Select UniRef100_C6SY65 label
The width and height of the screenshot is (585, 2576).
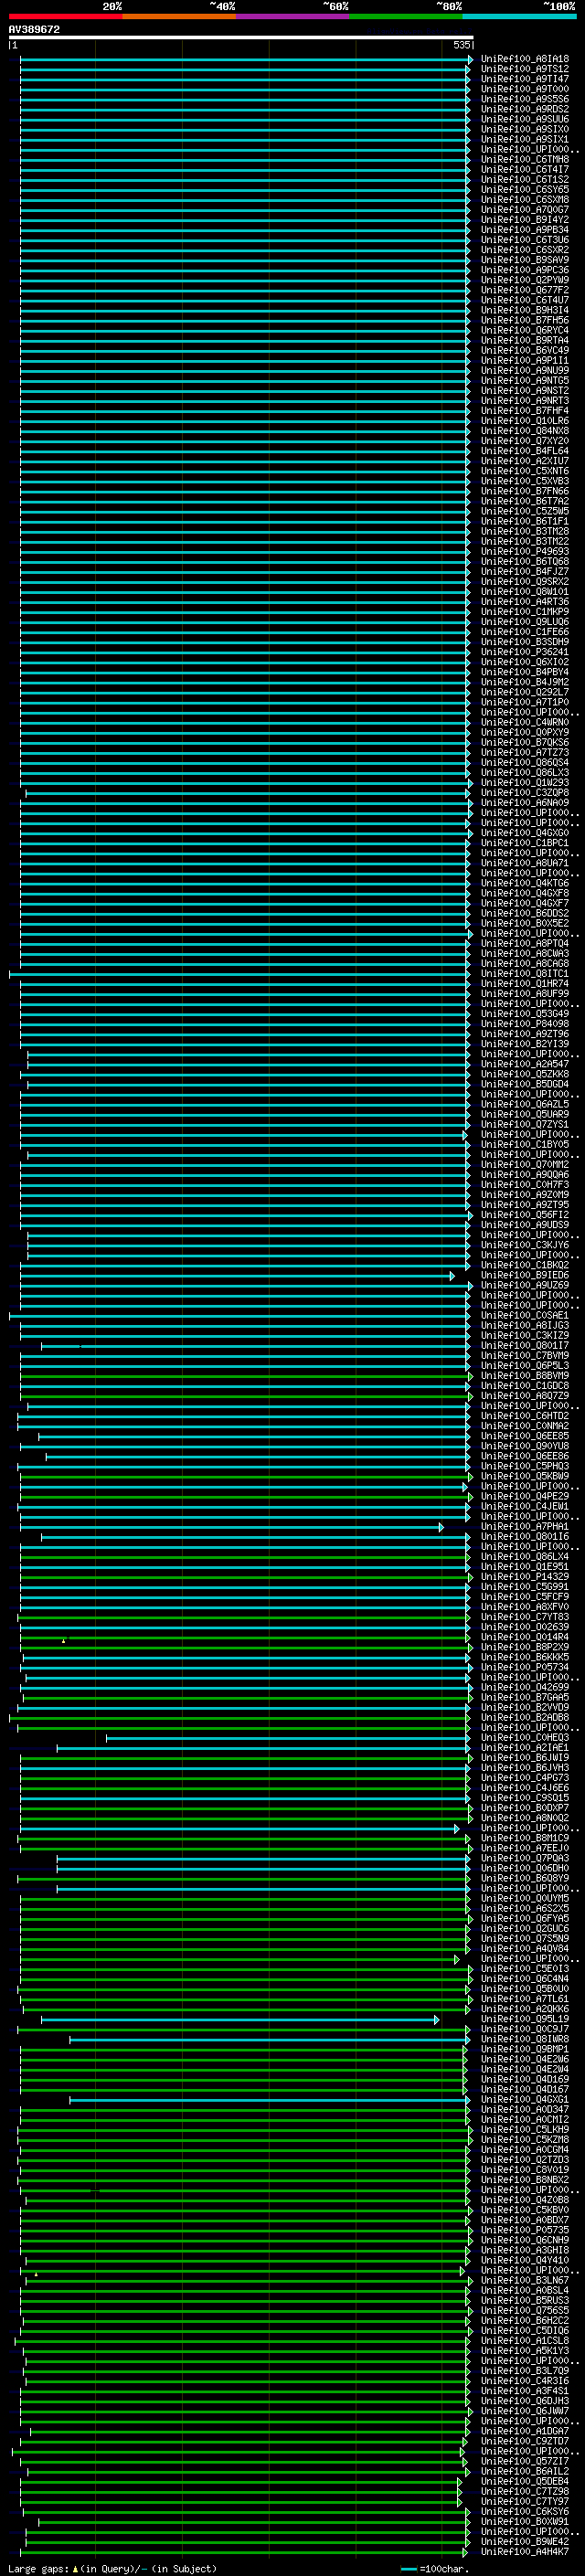click(525, 190)
